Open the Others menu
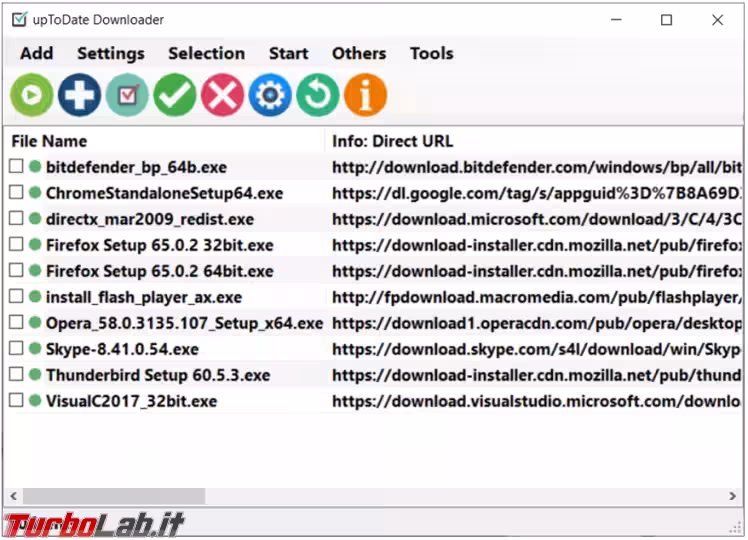Viewport: 748px width, 540px height. (x=359, y=53)
